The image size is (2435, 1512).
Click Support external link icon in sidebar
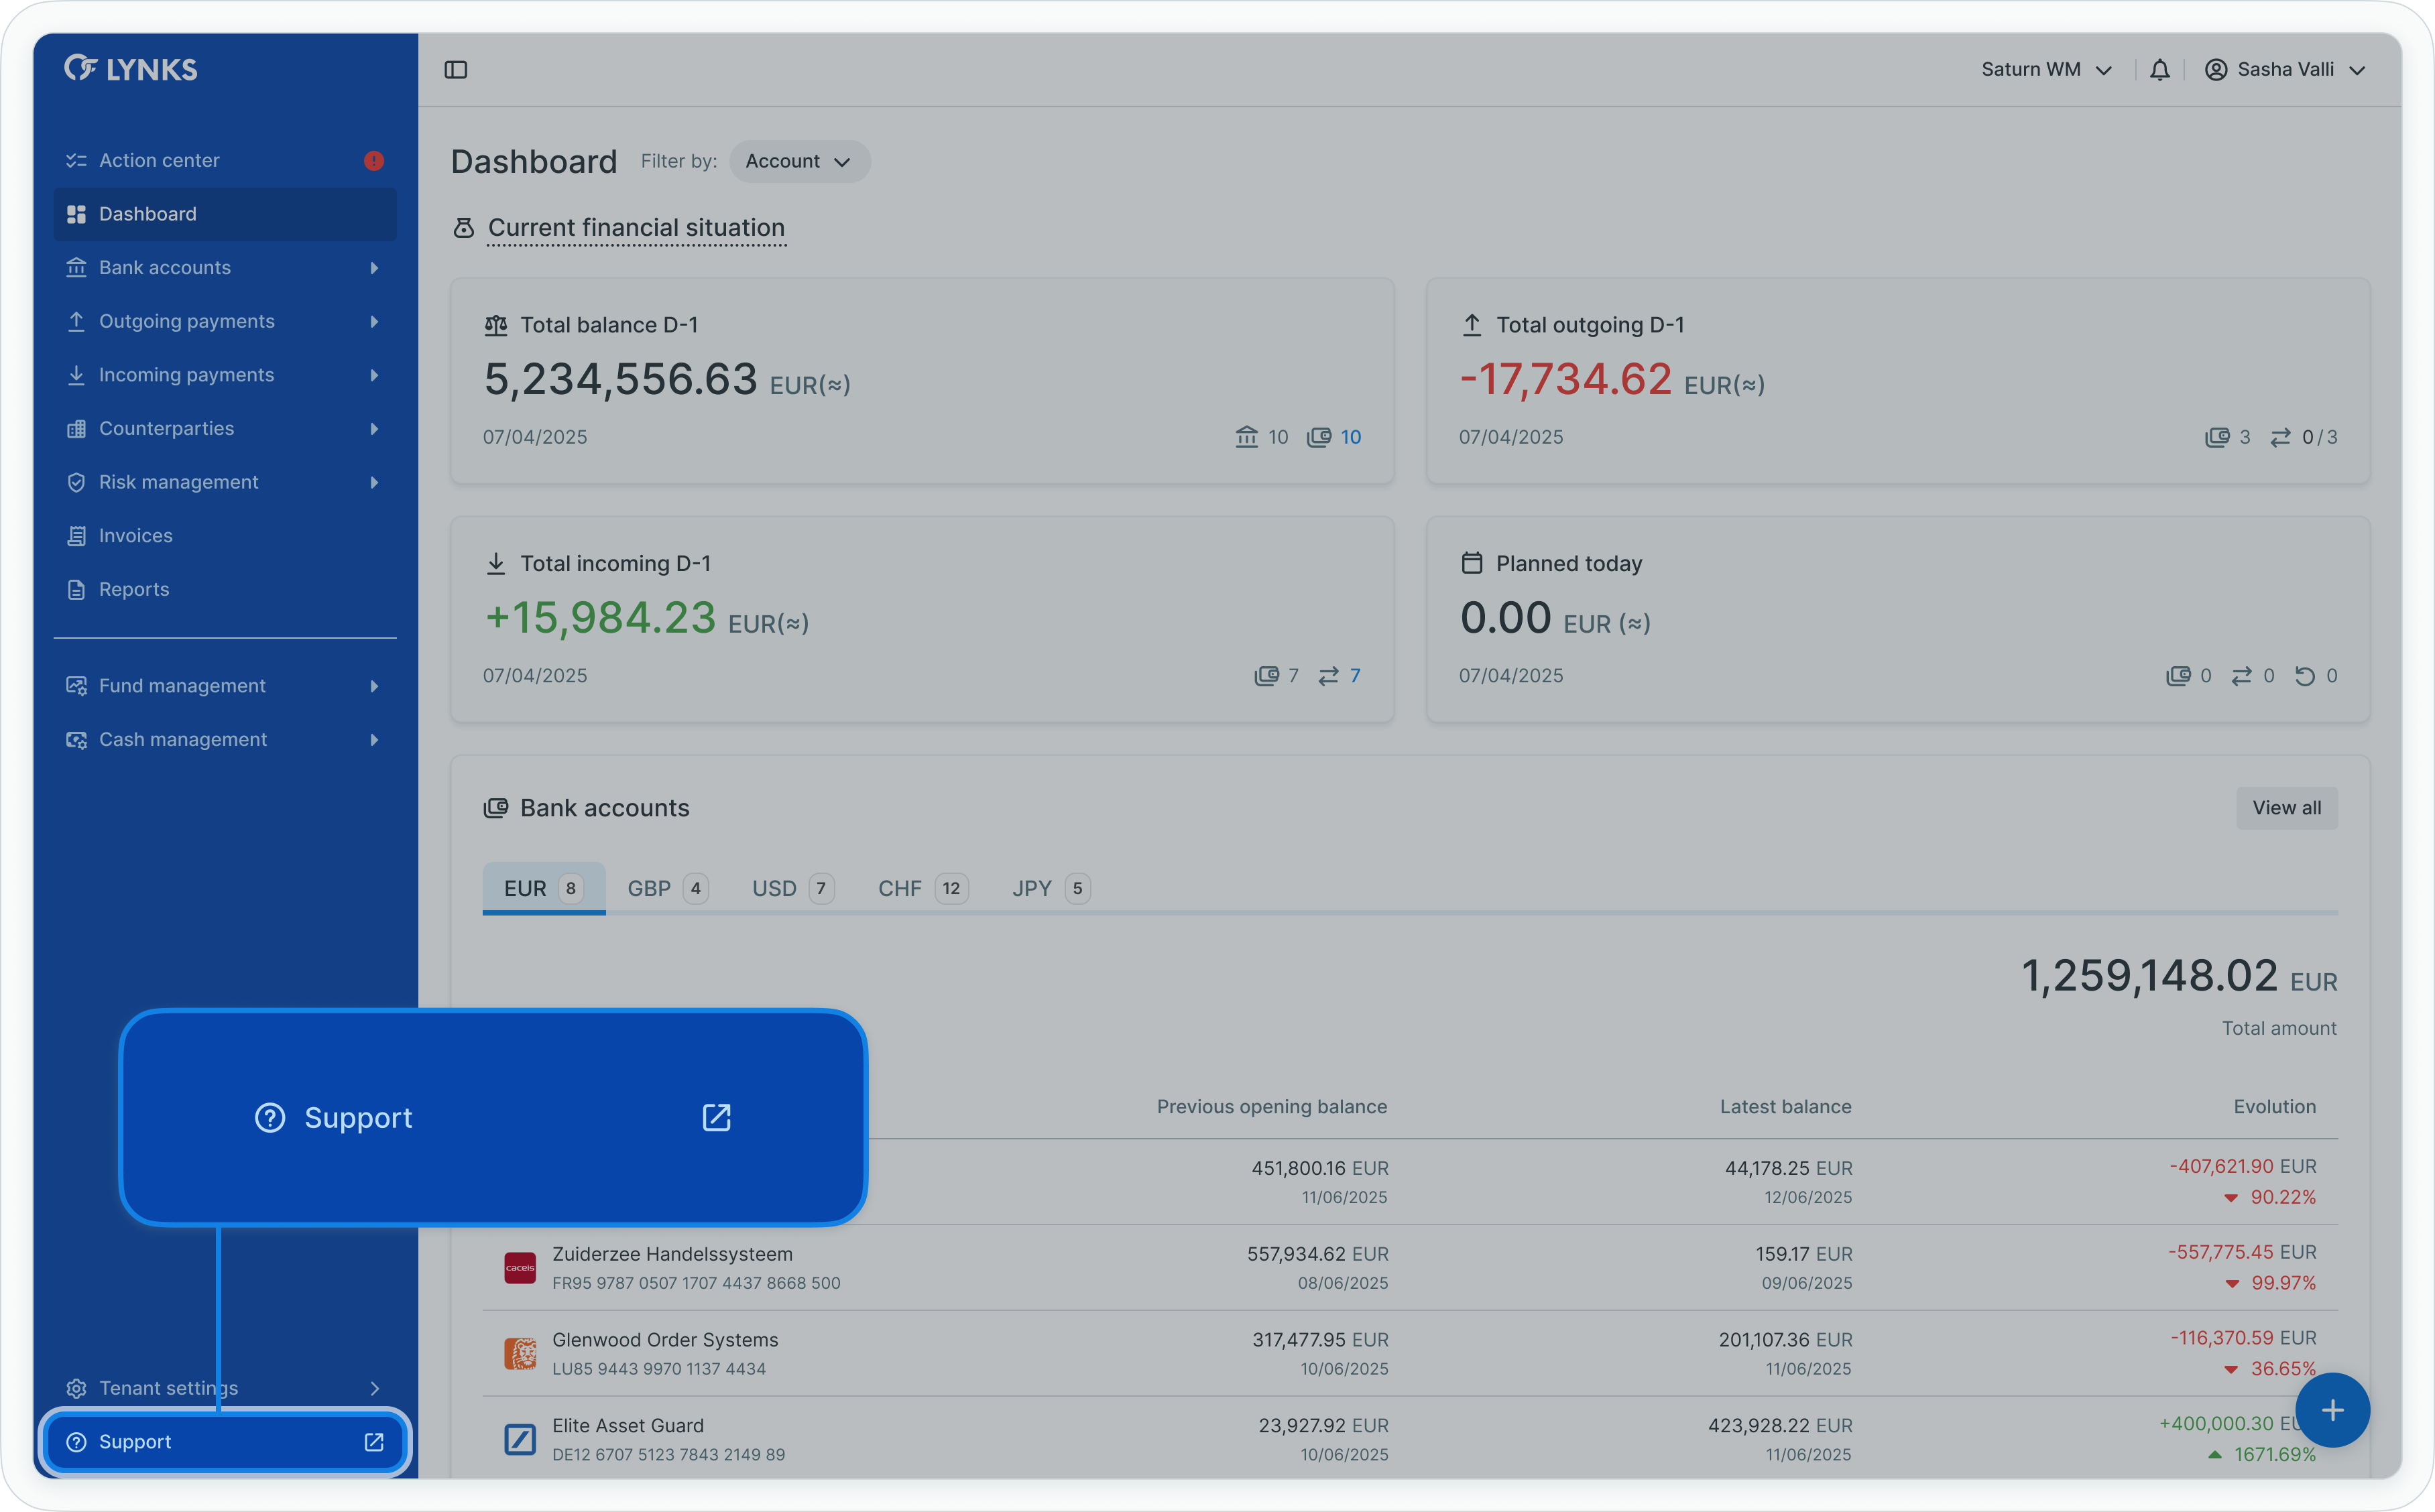click(x=374, y=1442)
